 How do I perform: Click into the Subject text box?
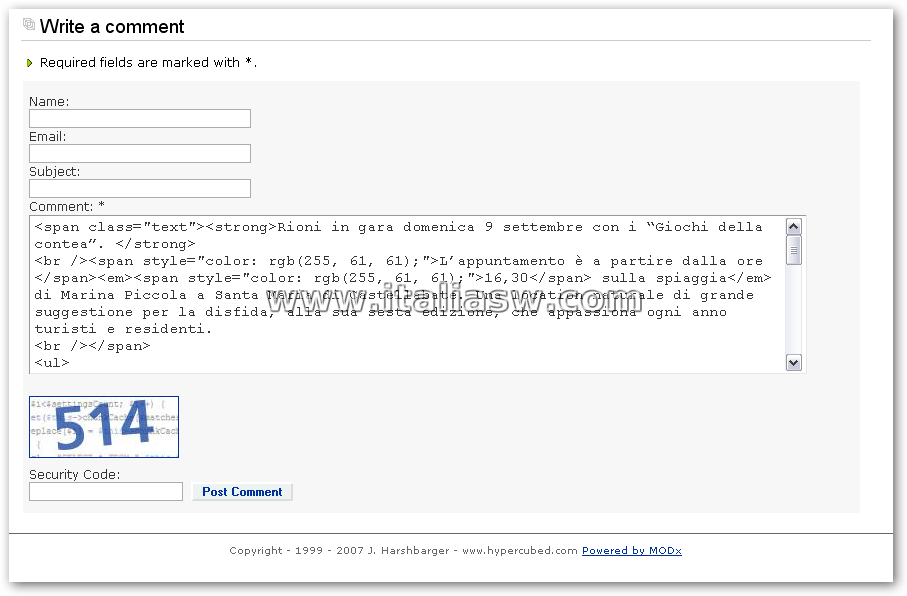pyautogui.click(x=140, y=189)
